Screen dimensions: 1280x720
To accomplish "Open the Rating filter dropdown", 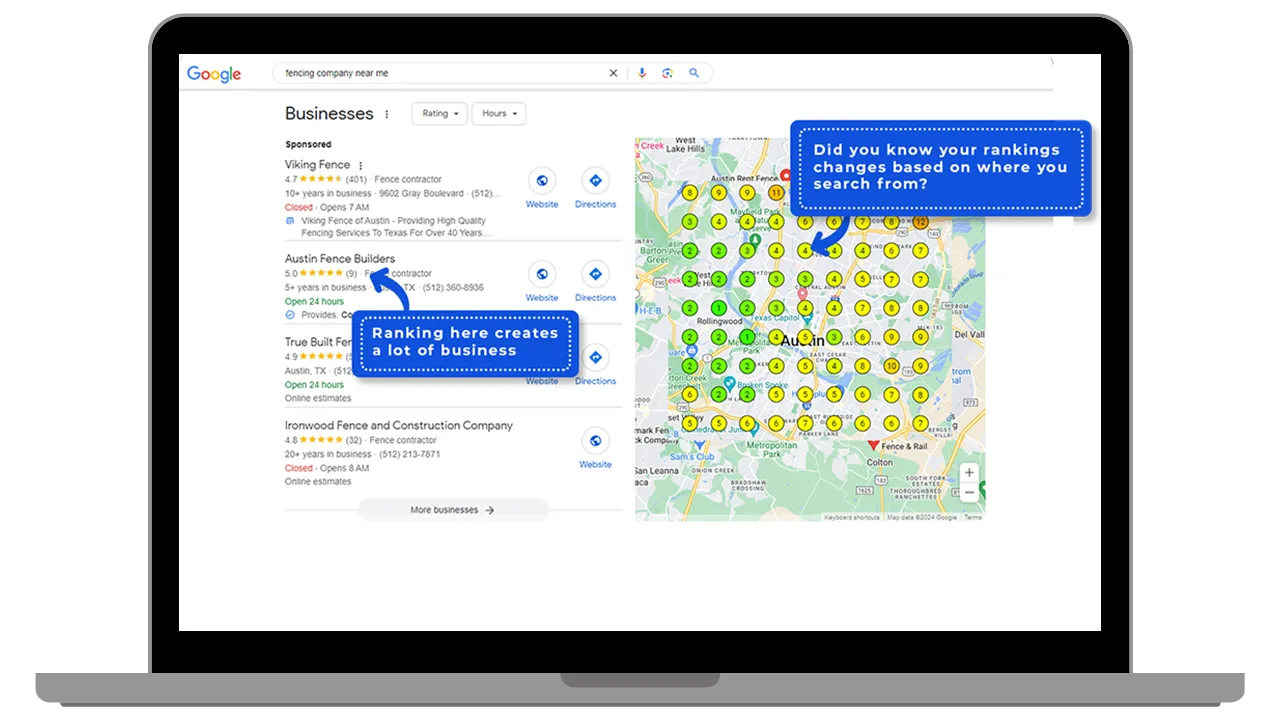I will point(440,113).
